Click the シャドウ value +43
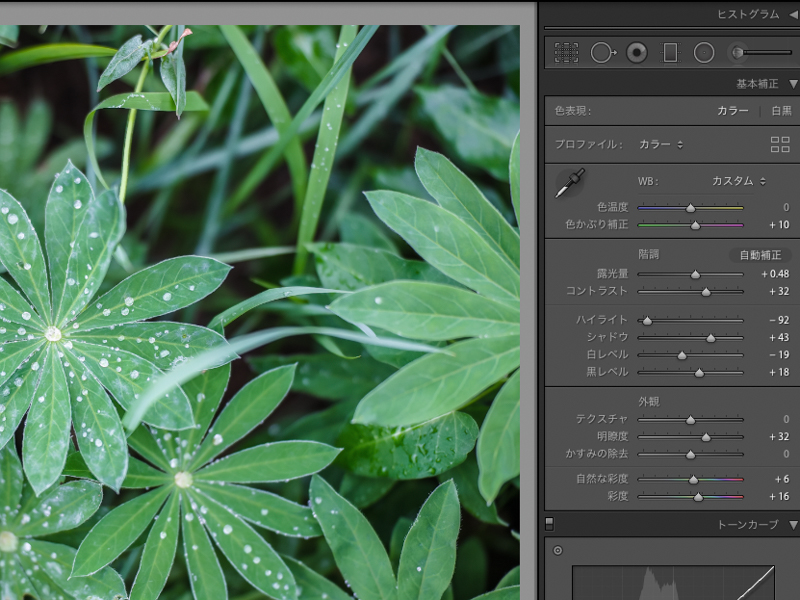The width and height of the screenshot is (800, 600). tap(779, 337)
